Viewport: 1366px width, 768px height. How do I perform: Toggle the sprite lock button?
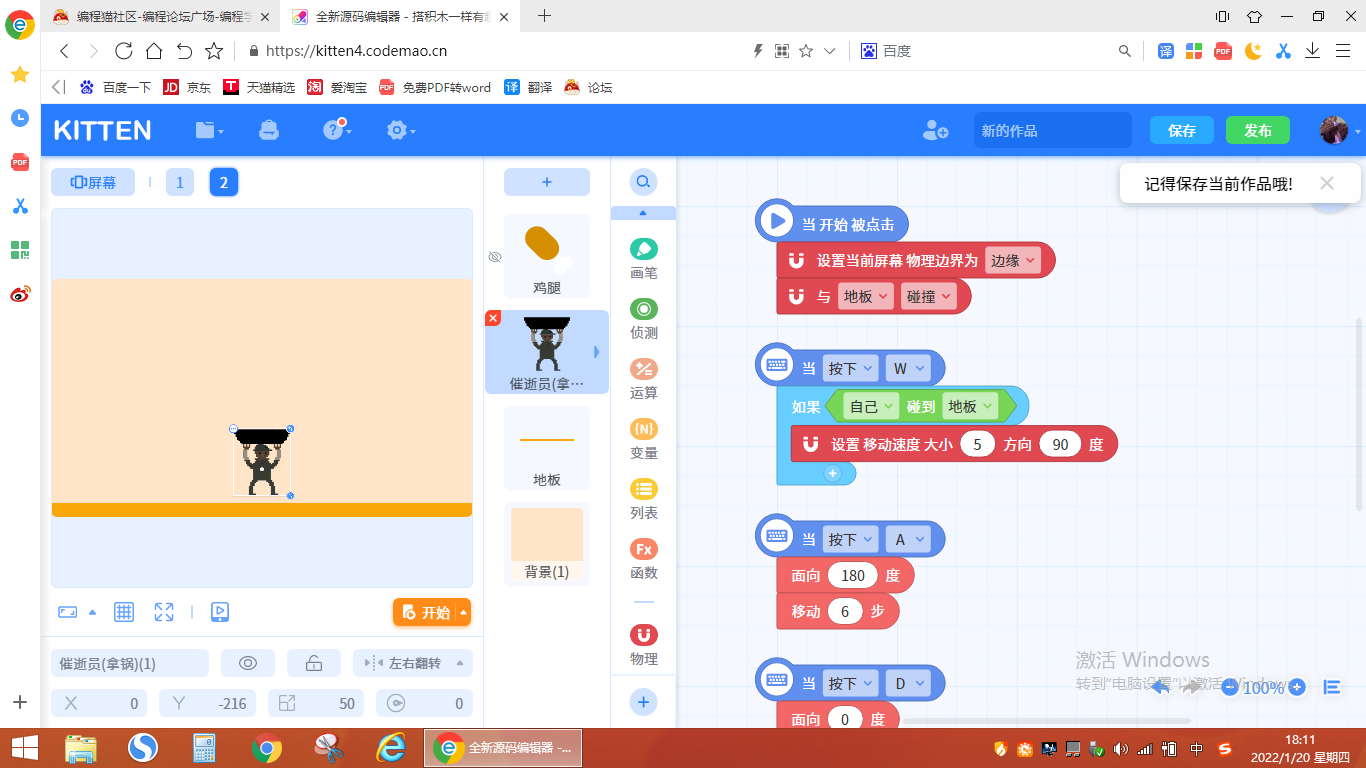point(313,663)
